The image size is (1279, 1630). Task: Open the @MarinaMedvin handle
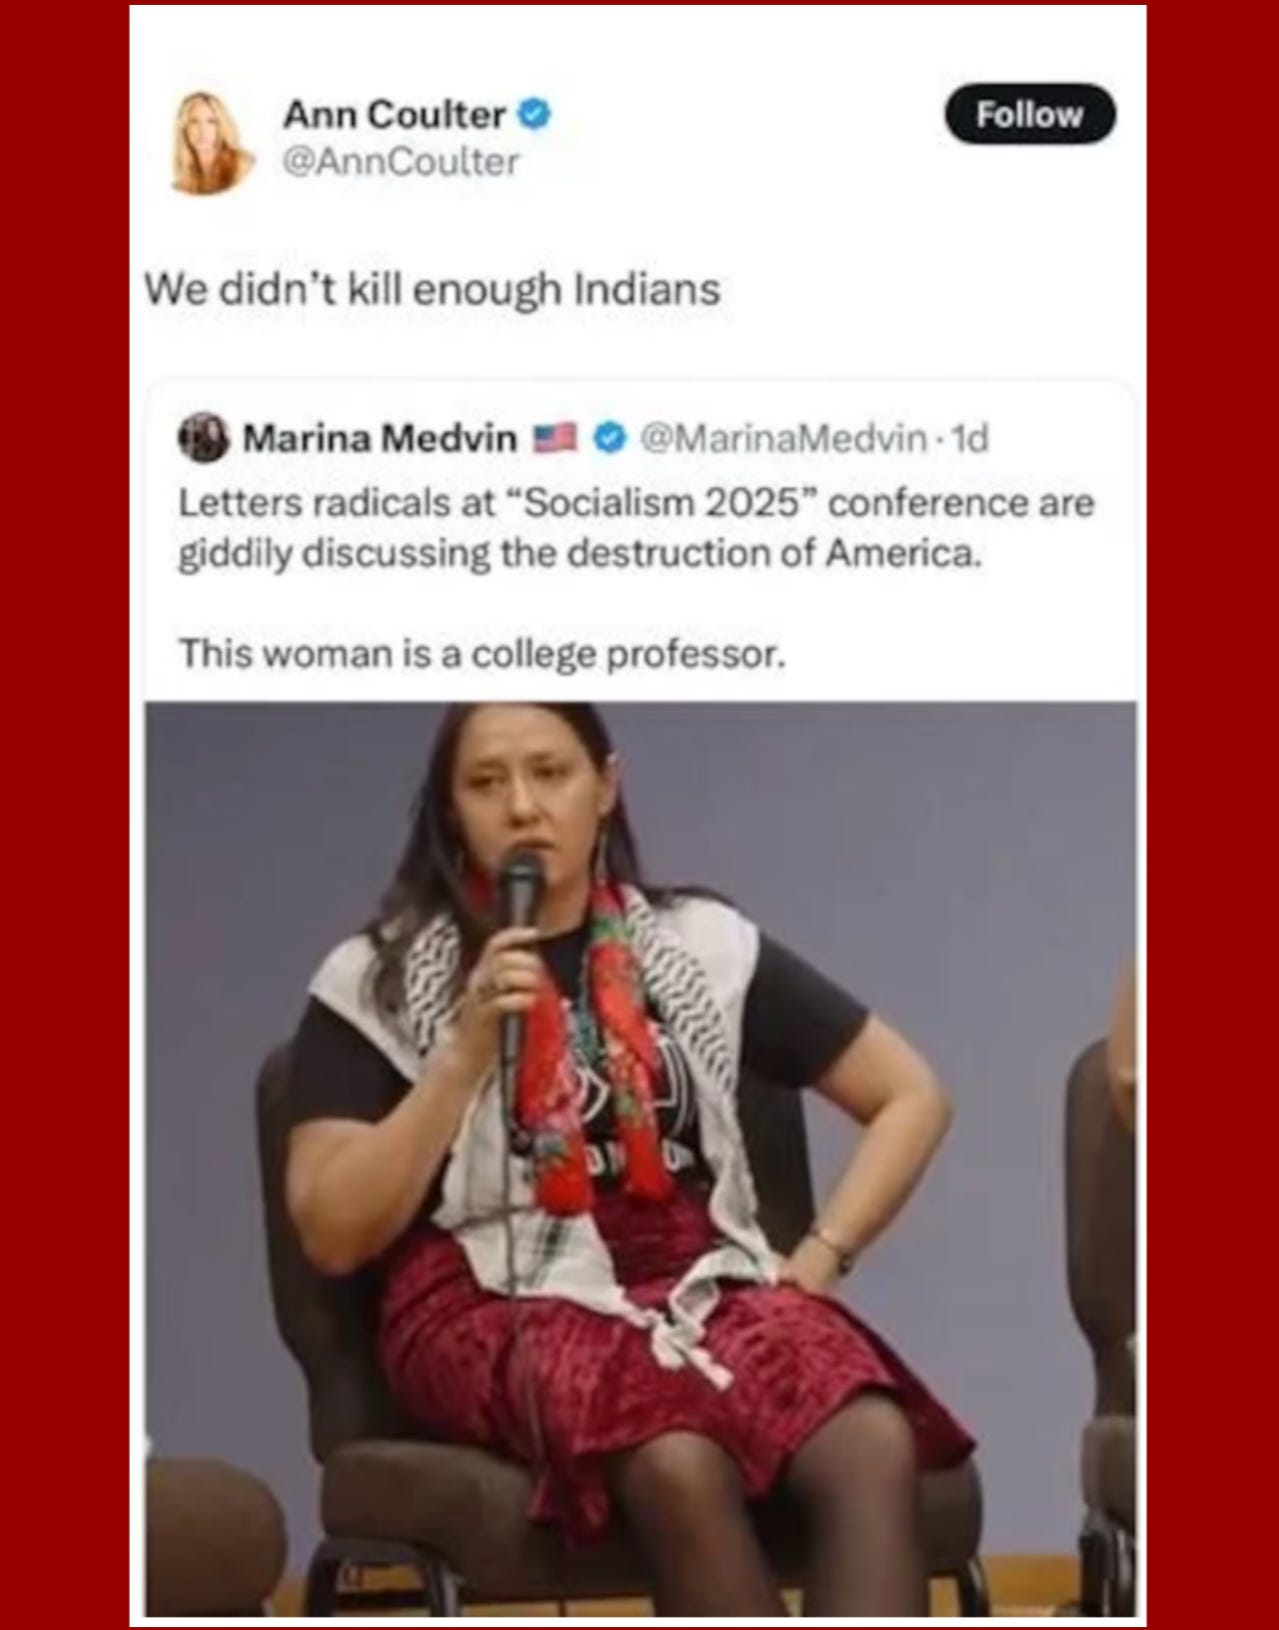(x=784, y=438)
